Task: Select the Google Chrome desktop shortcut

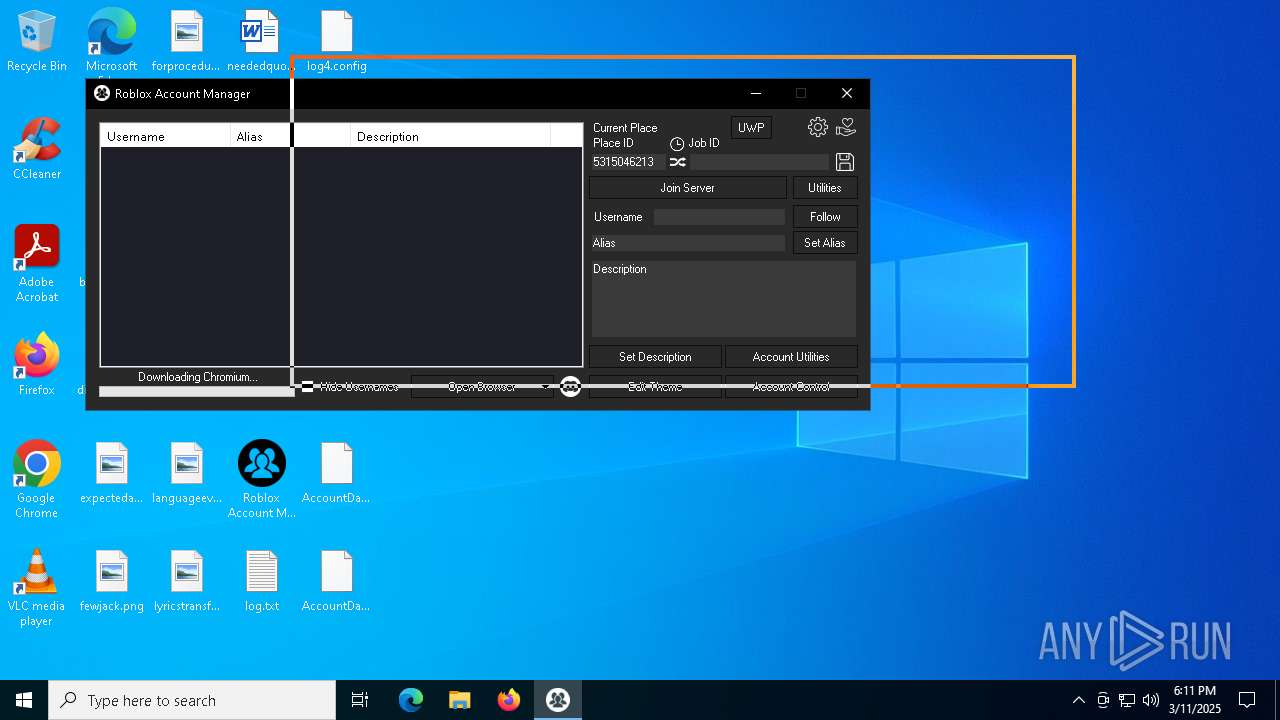Action: pos(37,480)
